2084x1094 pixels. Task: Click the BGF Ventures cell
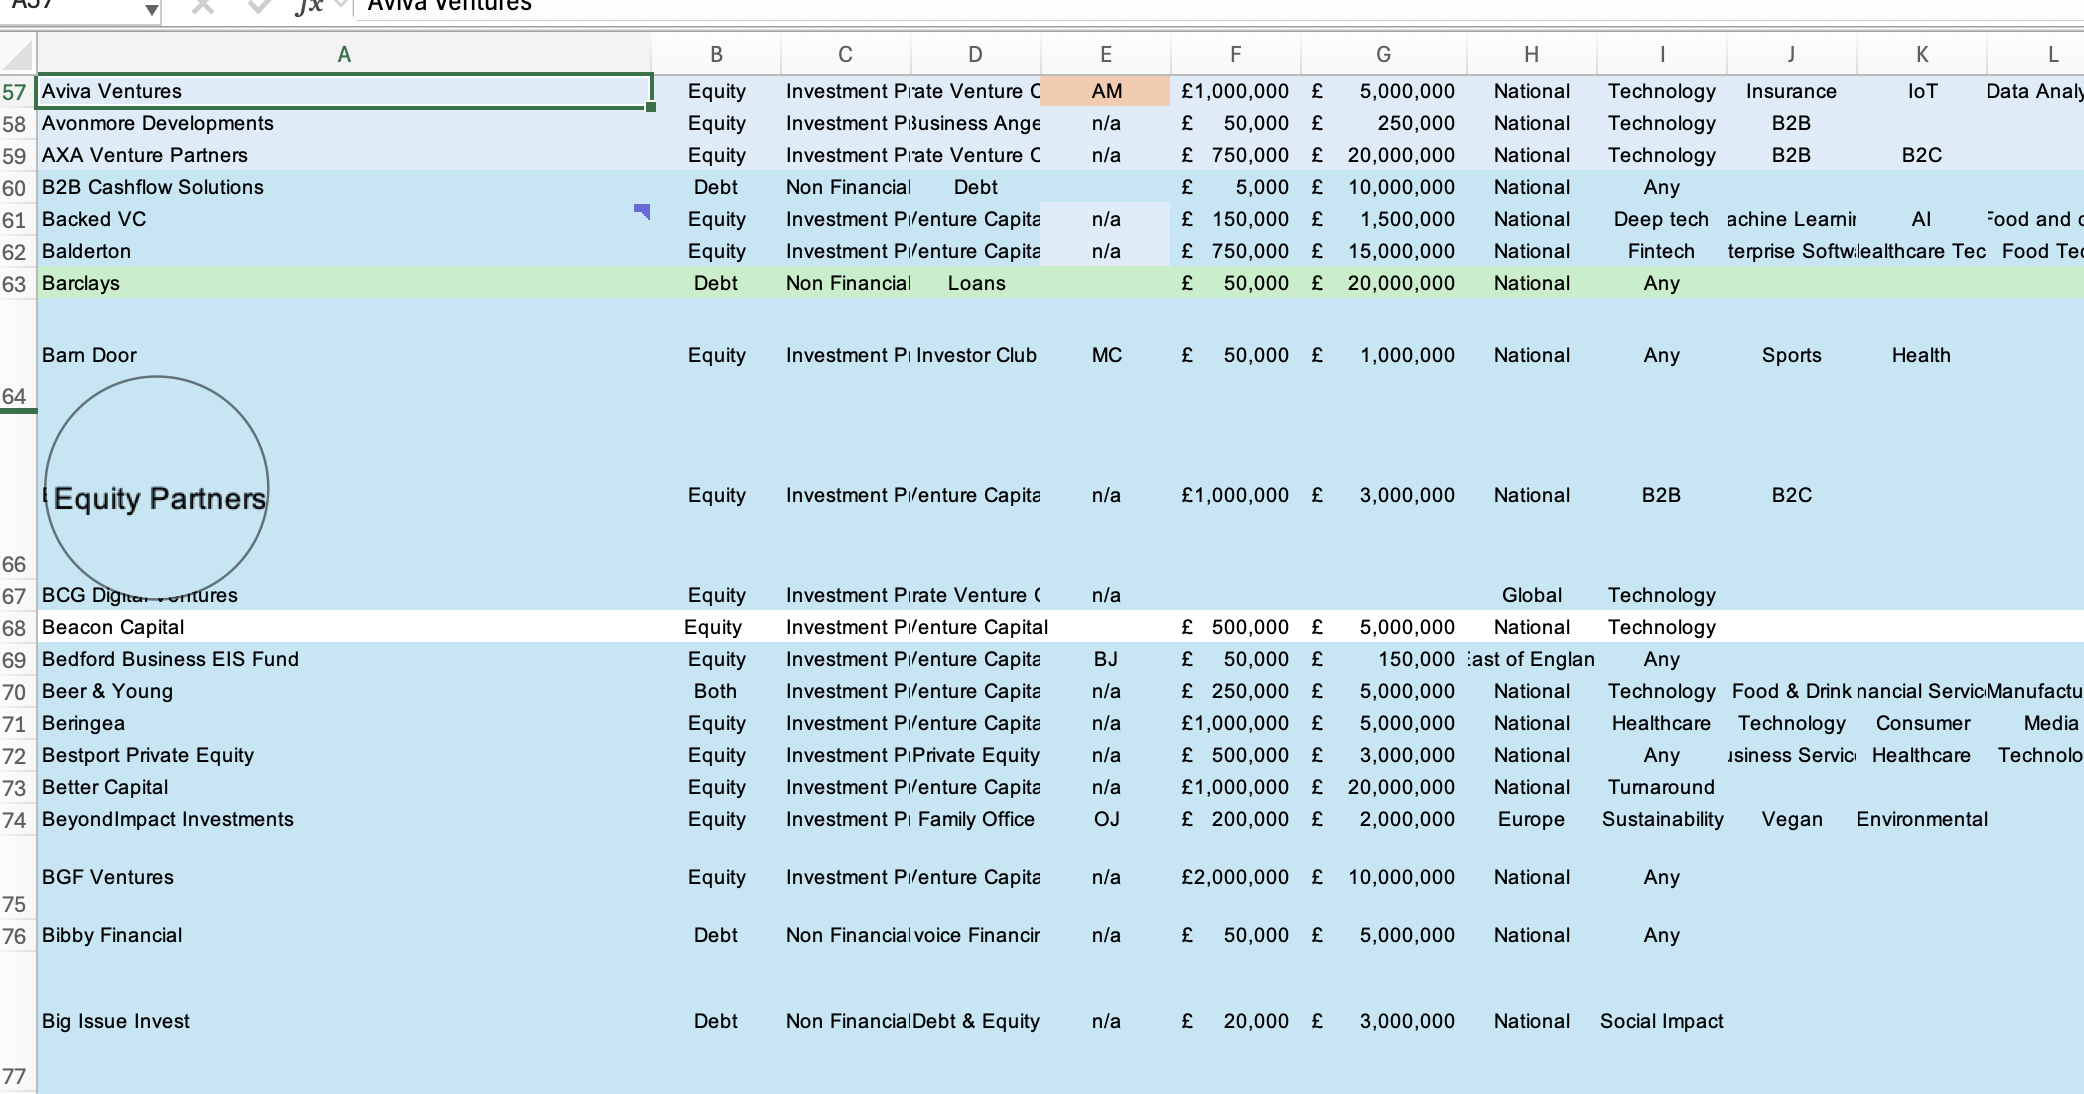344,877
